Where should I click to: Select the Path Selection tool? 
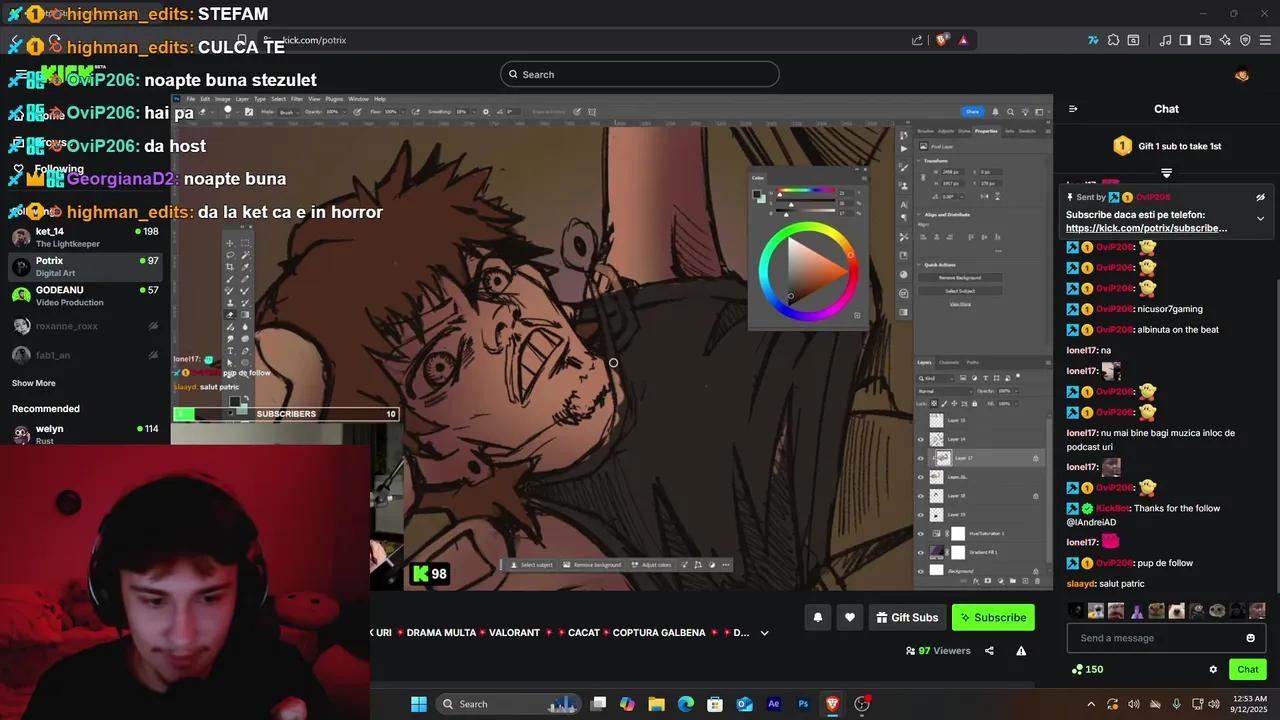click(230, 362)
